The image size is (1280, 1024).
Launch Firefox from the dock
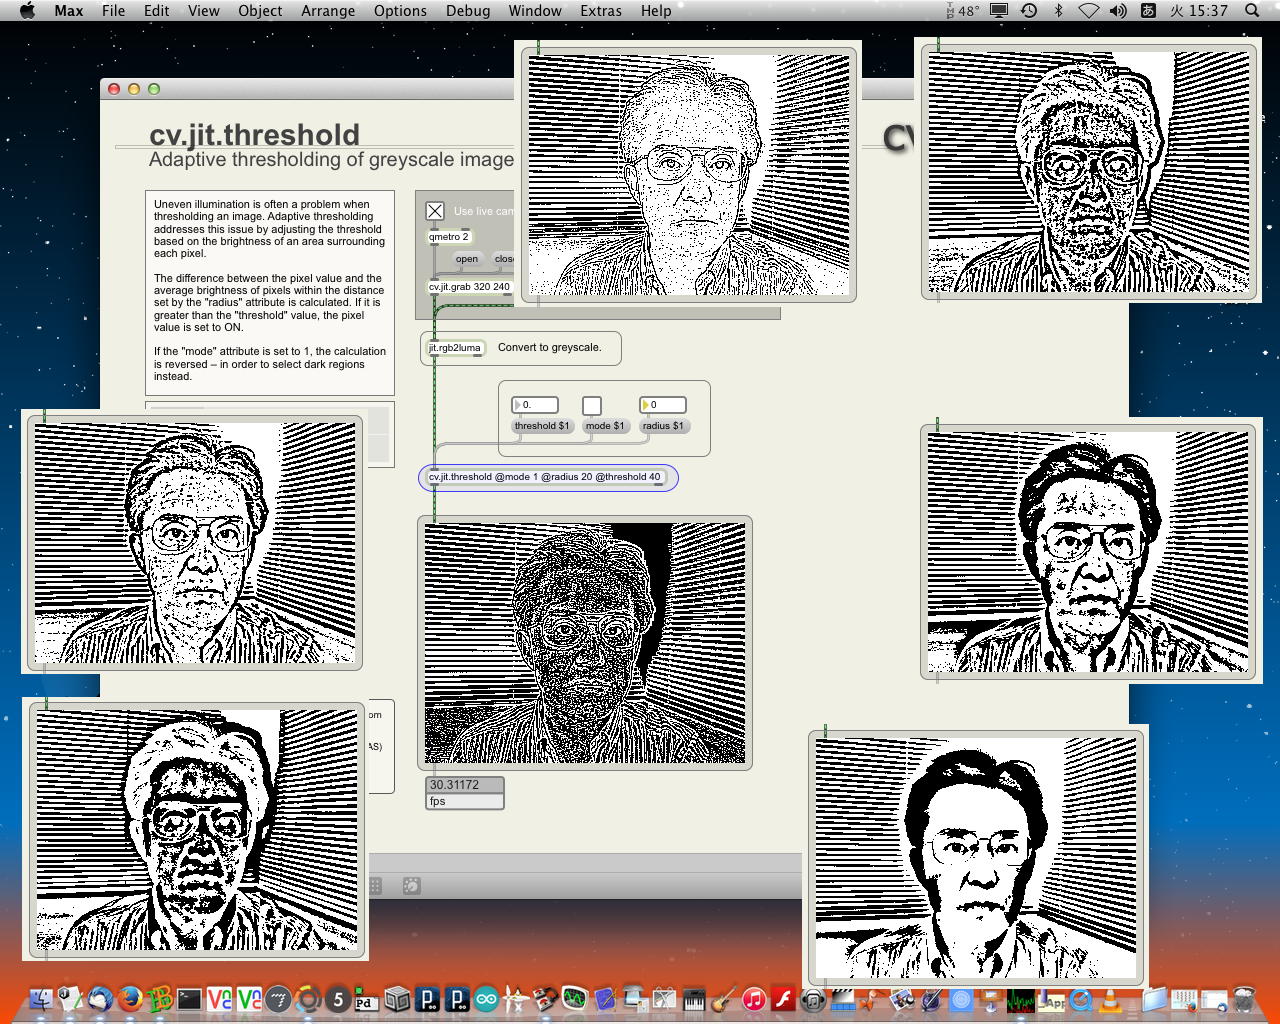coord(129,998)
